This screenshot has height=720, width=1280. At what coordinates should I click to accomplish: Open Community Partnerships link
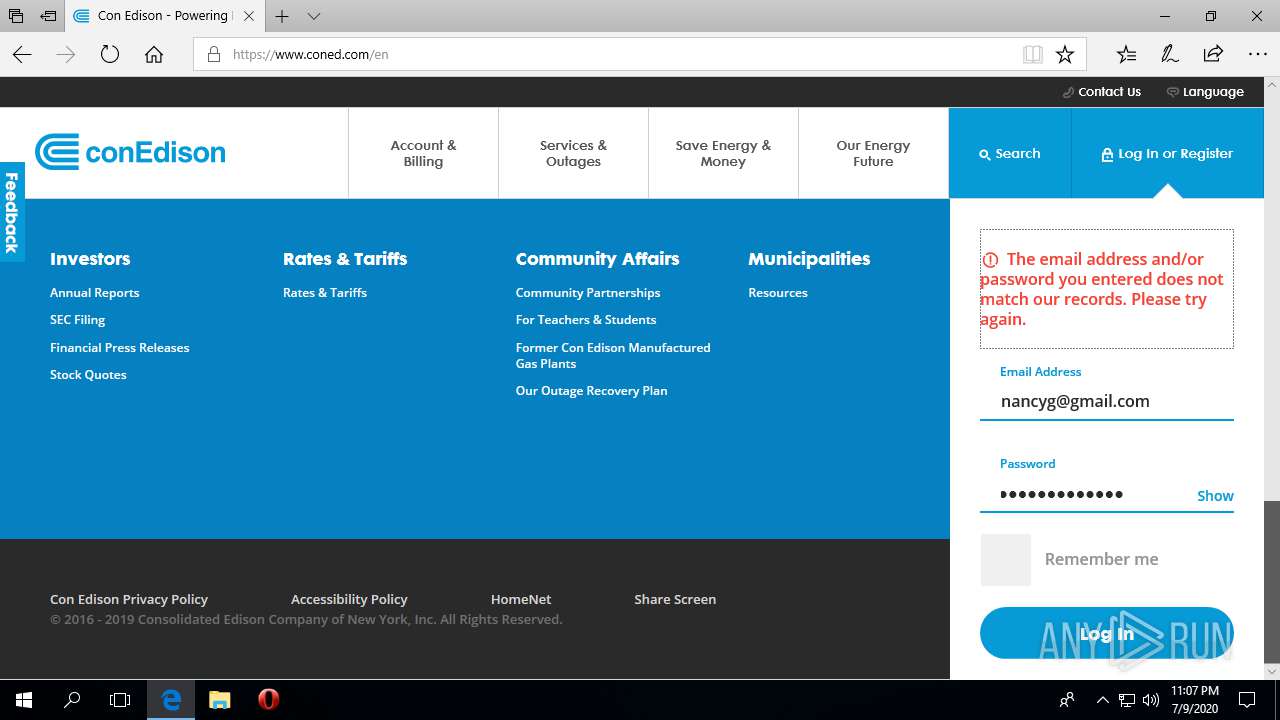(588, 293)
